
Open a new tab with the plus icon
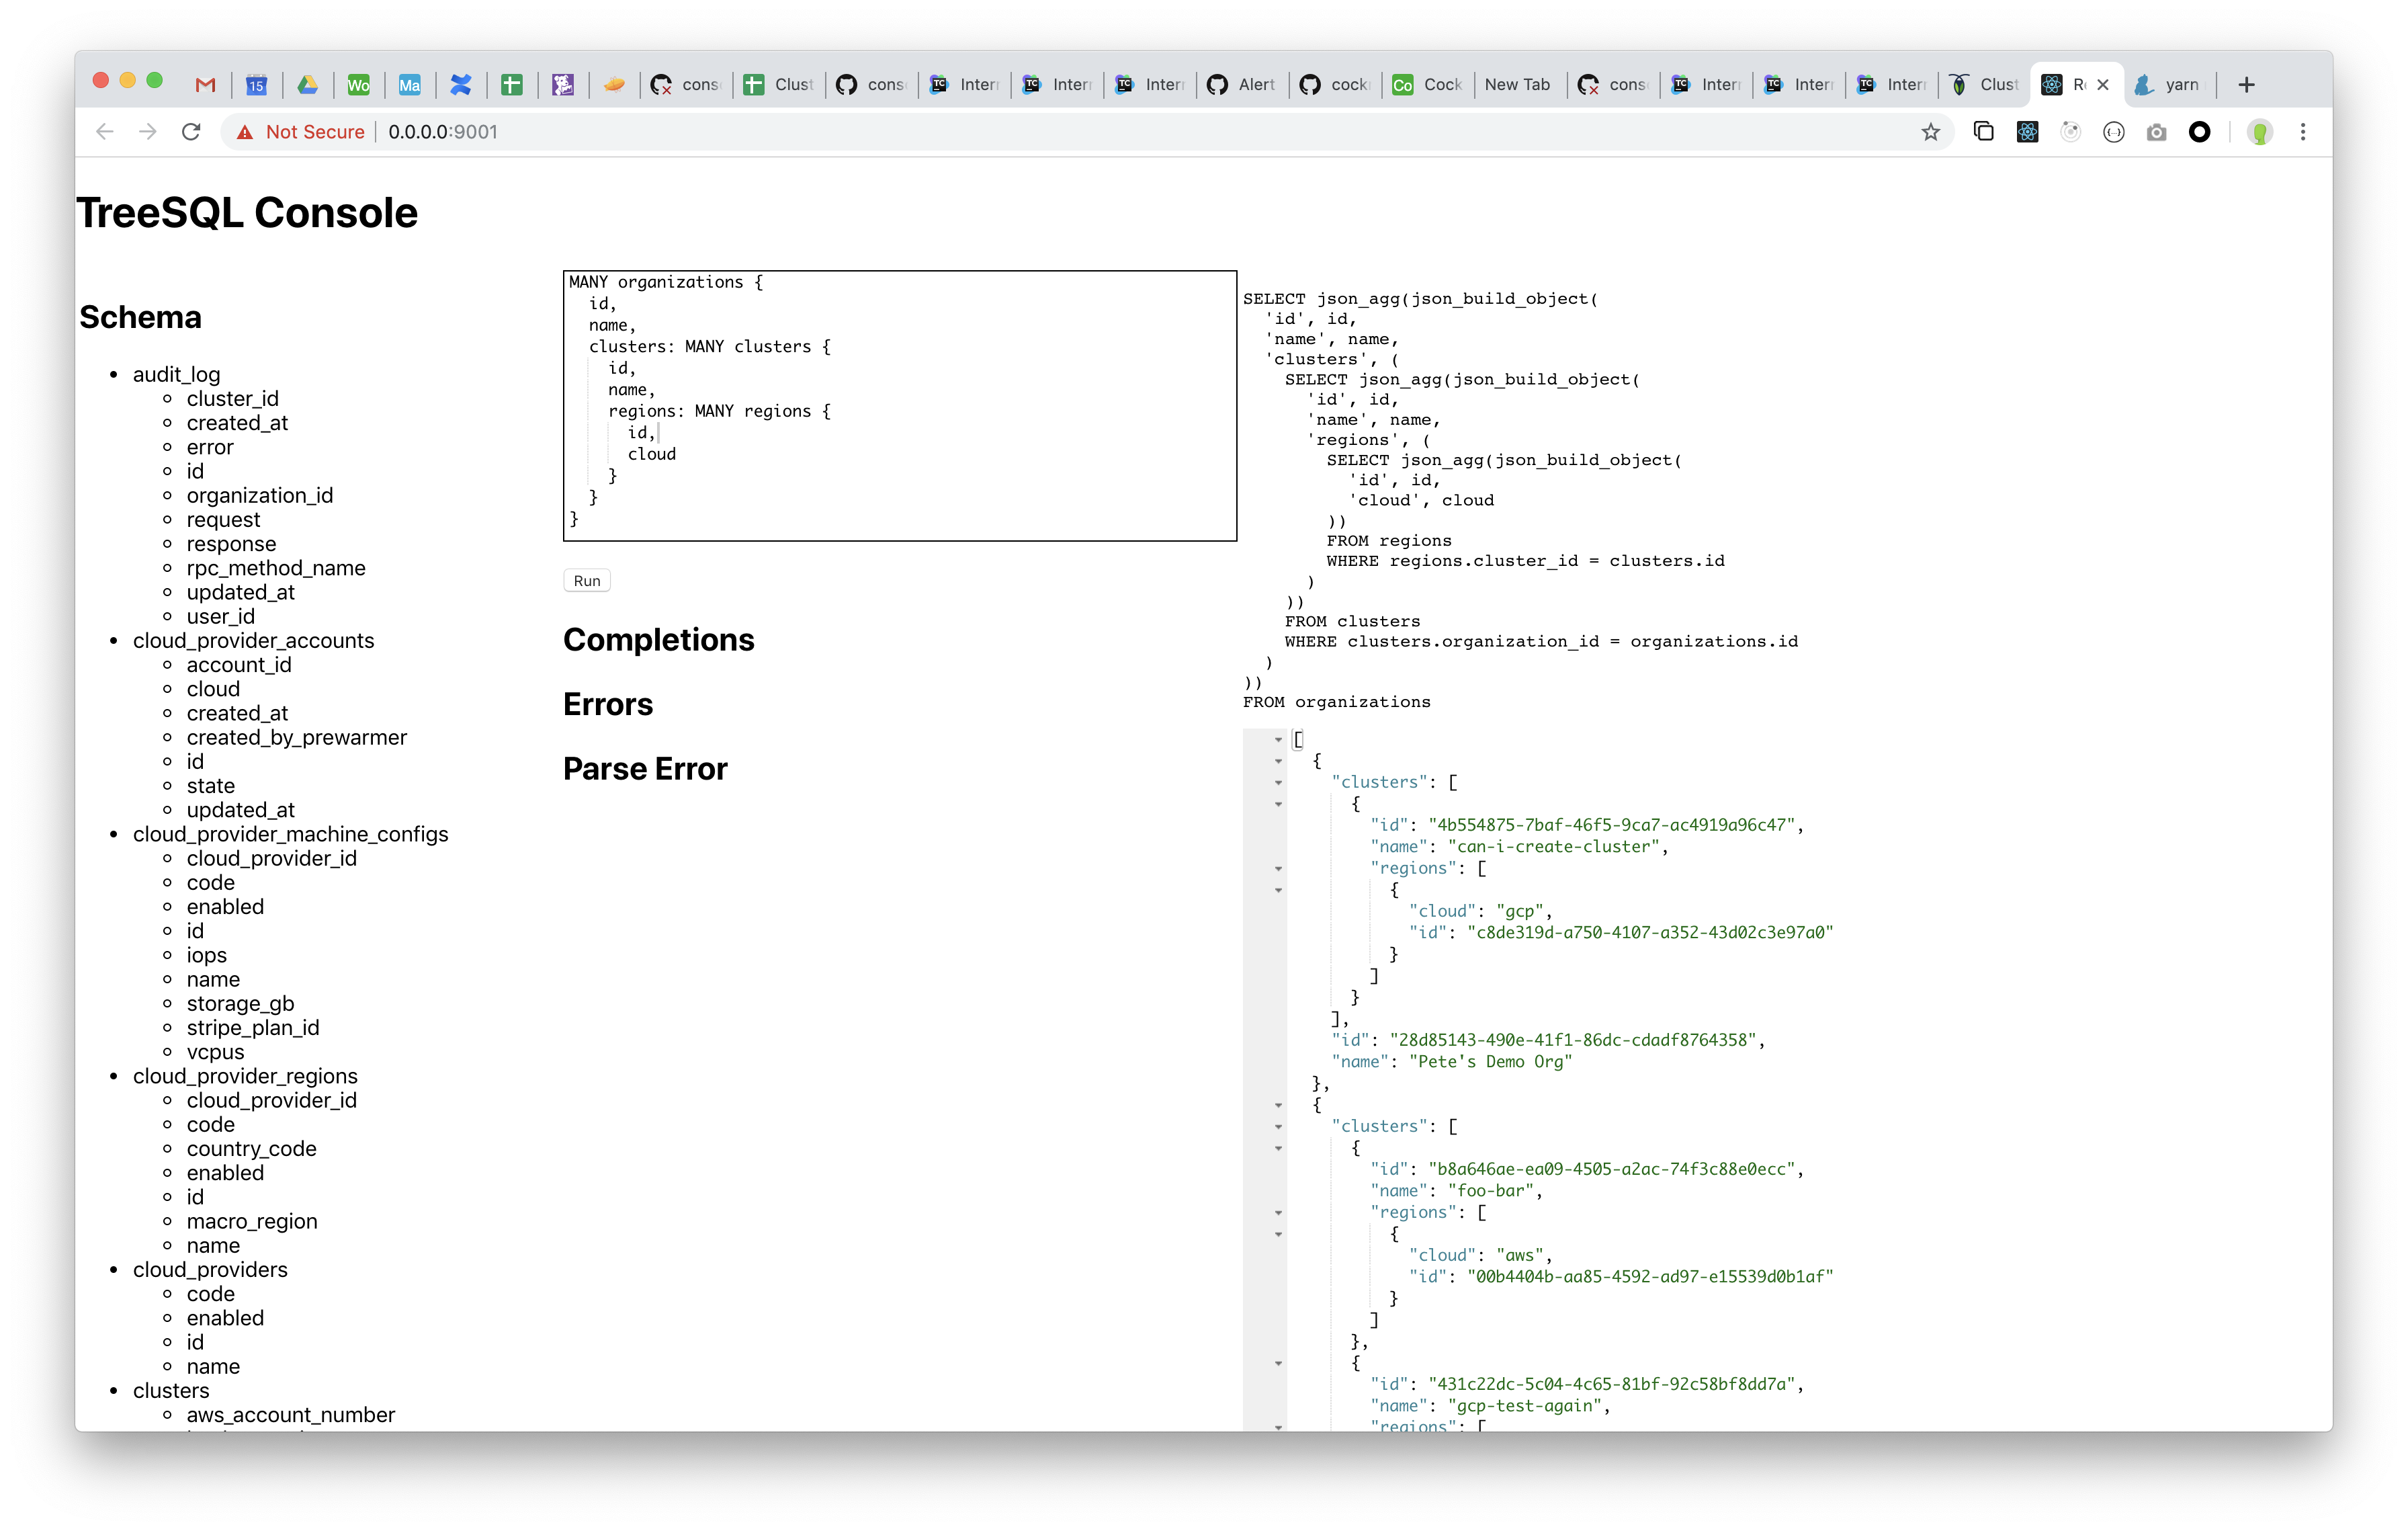(2247, 85)
